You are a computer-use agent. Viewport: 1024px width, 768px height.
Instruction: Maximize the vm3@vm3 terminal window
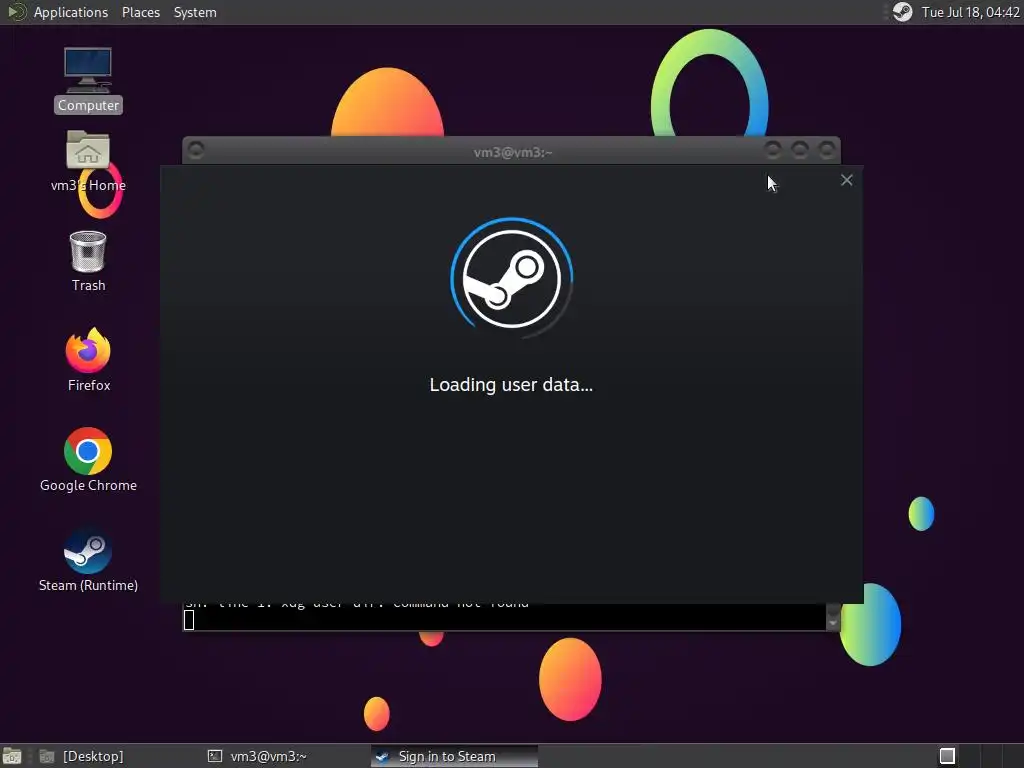(800, 151)
